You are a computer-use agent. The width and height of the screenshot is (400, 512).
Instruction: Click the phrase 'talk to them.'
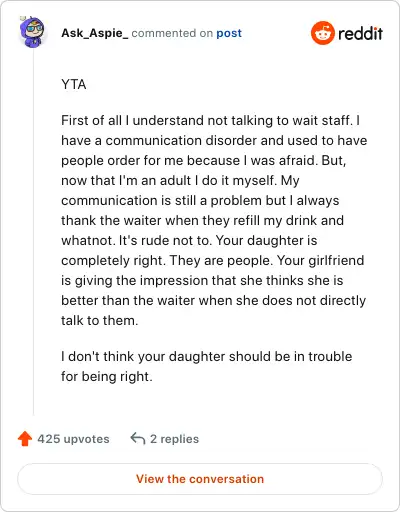click(x=99, y=320)
